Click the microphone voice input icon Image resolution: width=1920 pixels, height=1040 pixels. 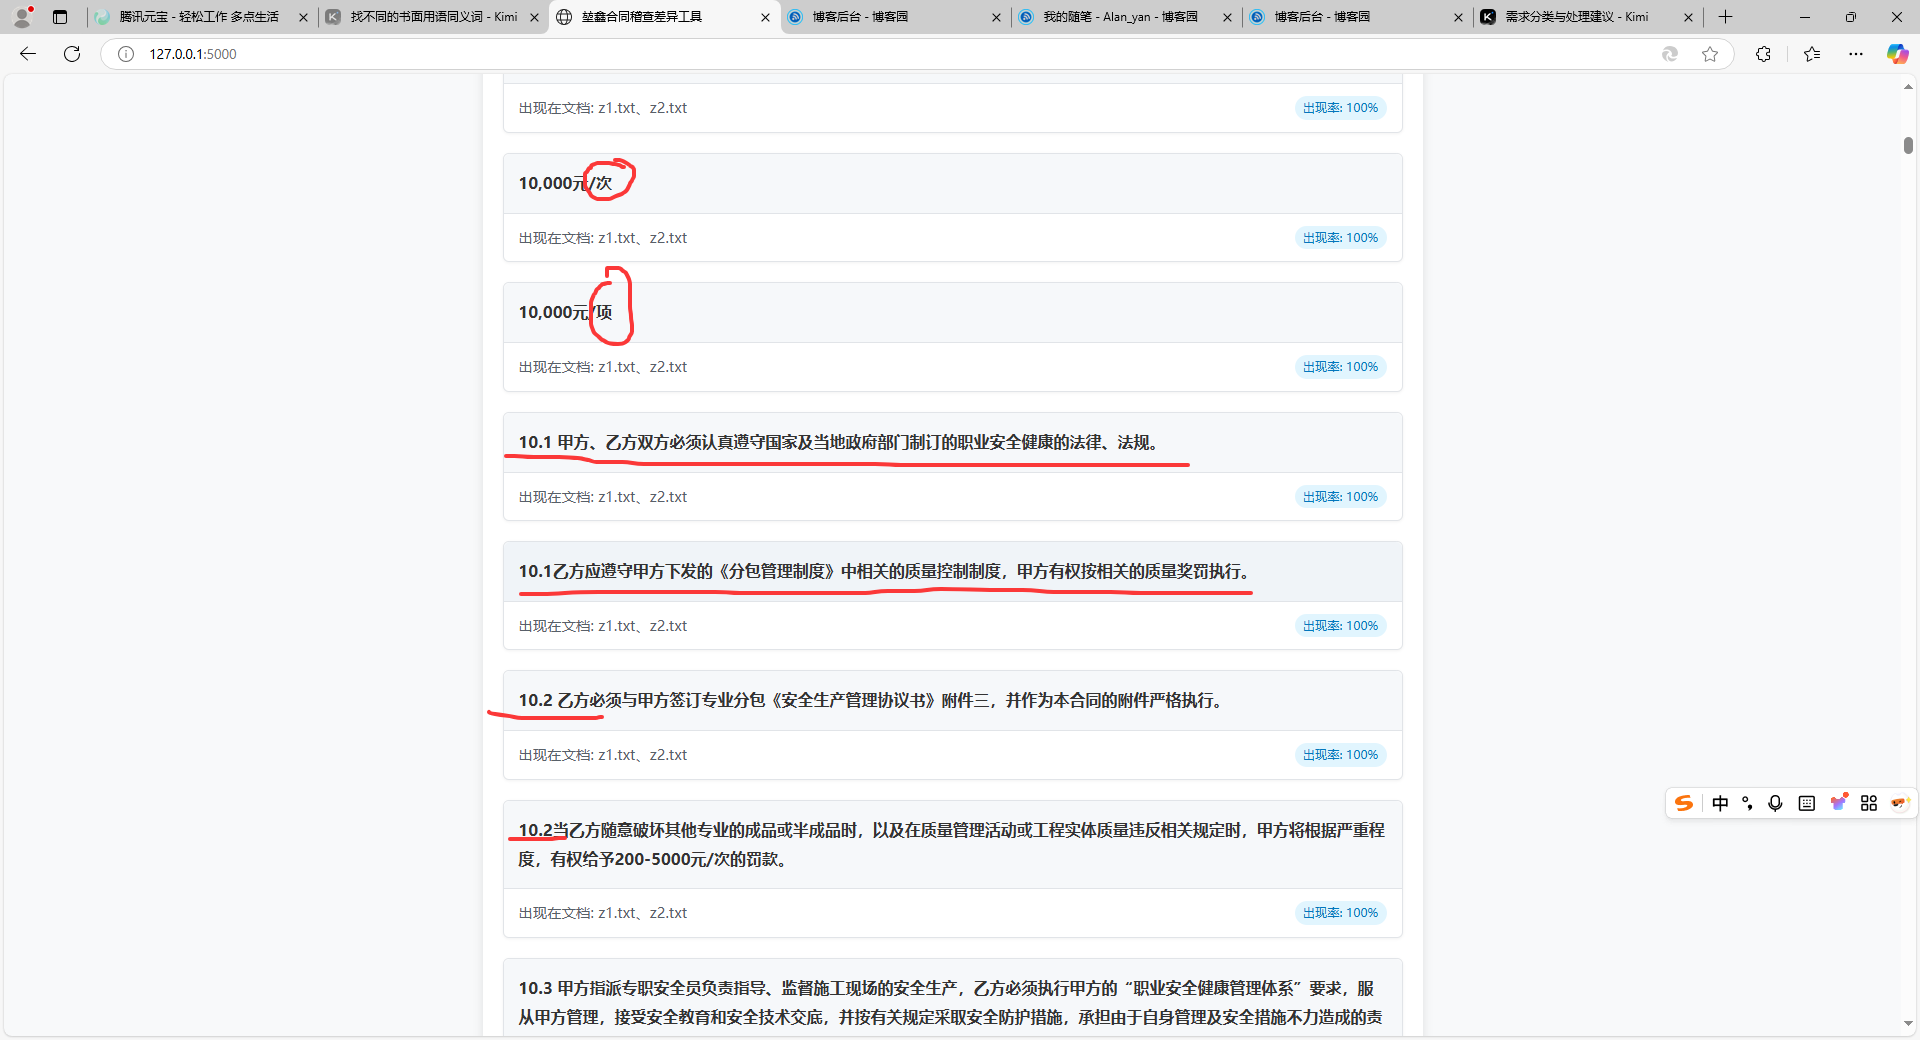point(1775,803)
